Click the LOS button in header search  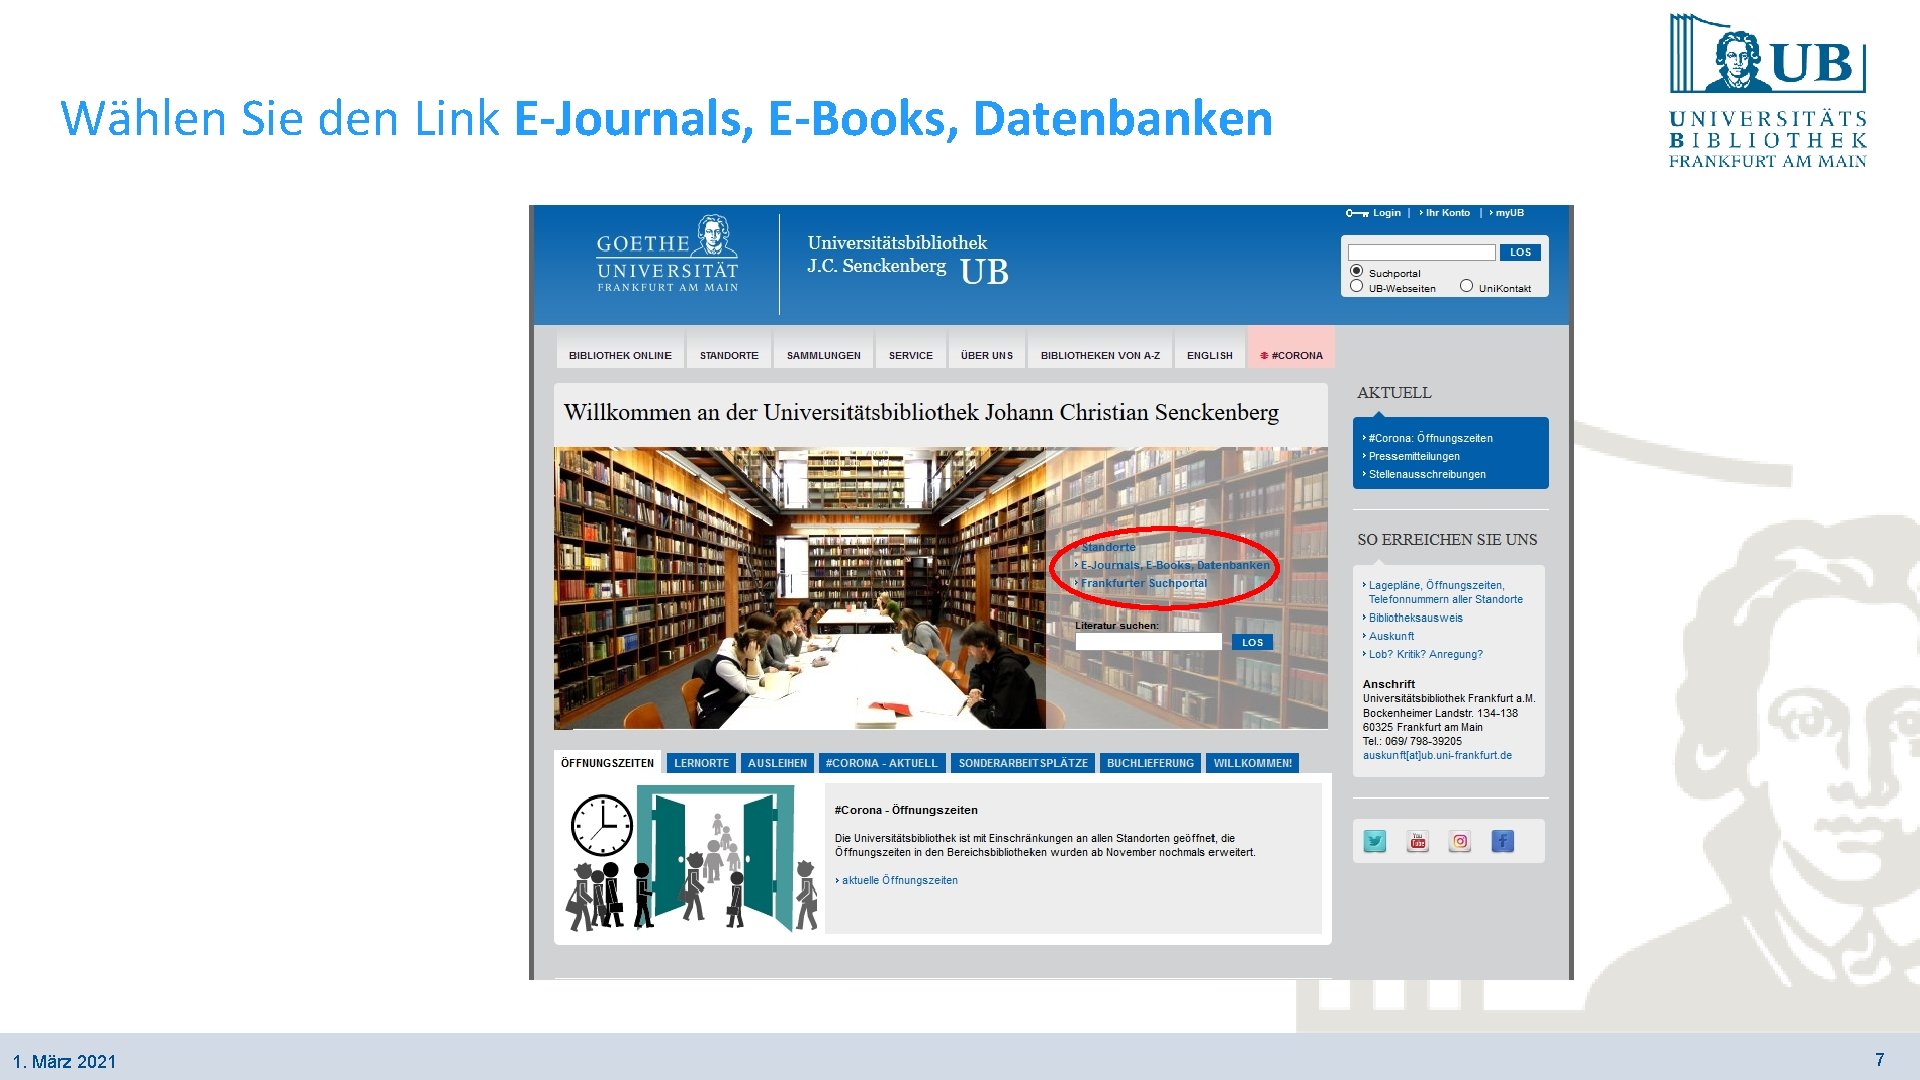click(x=1520, y=252)
